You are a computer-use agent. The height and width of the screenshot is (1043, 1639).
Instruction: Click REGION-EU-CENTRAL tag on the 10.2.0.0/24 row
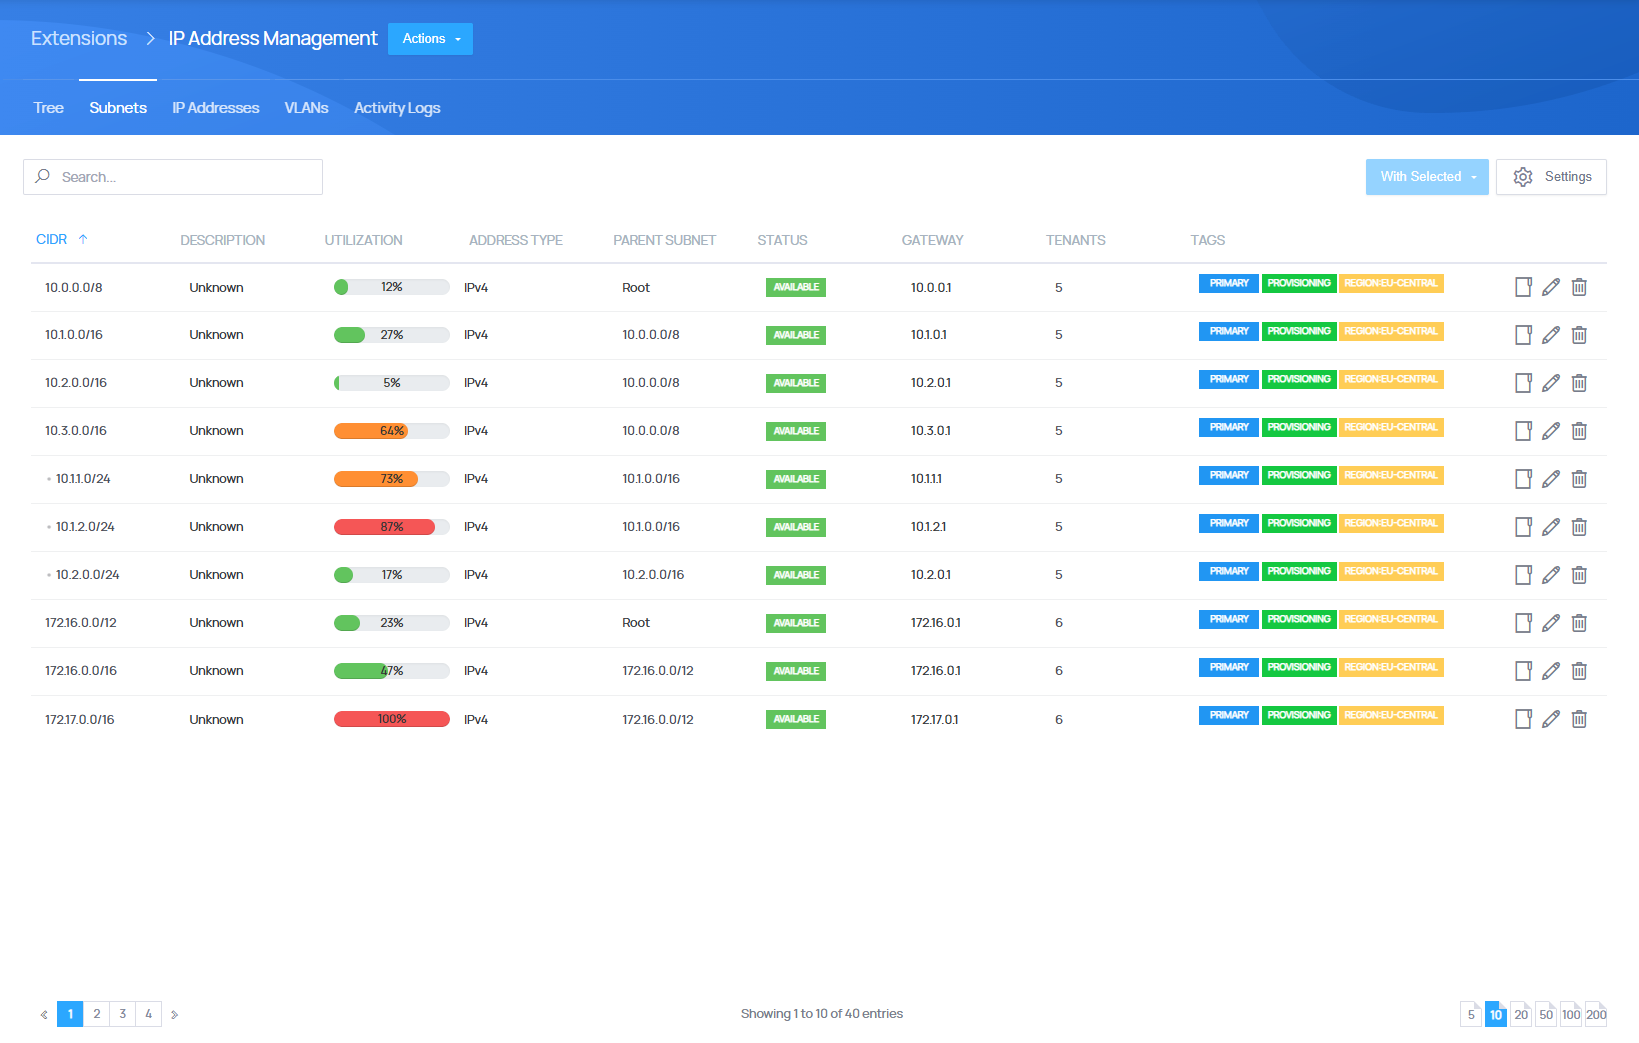1391,571
